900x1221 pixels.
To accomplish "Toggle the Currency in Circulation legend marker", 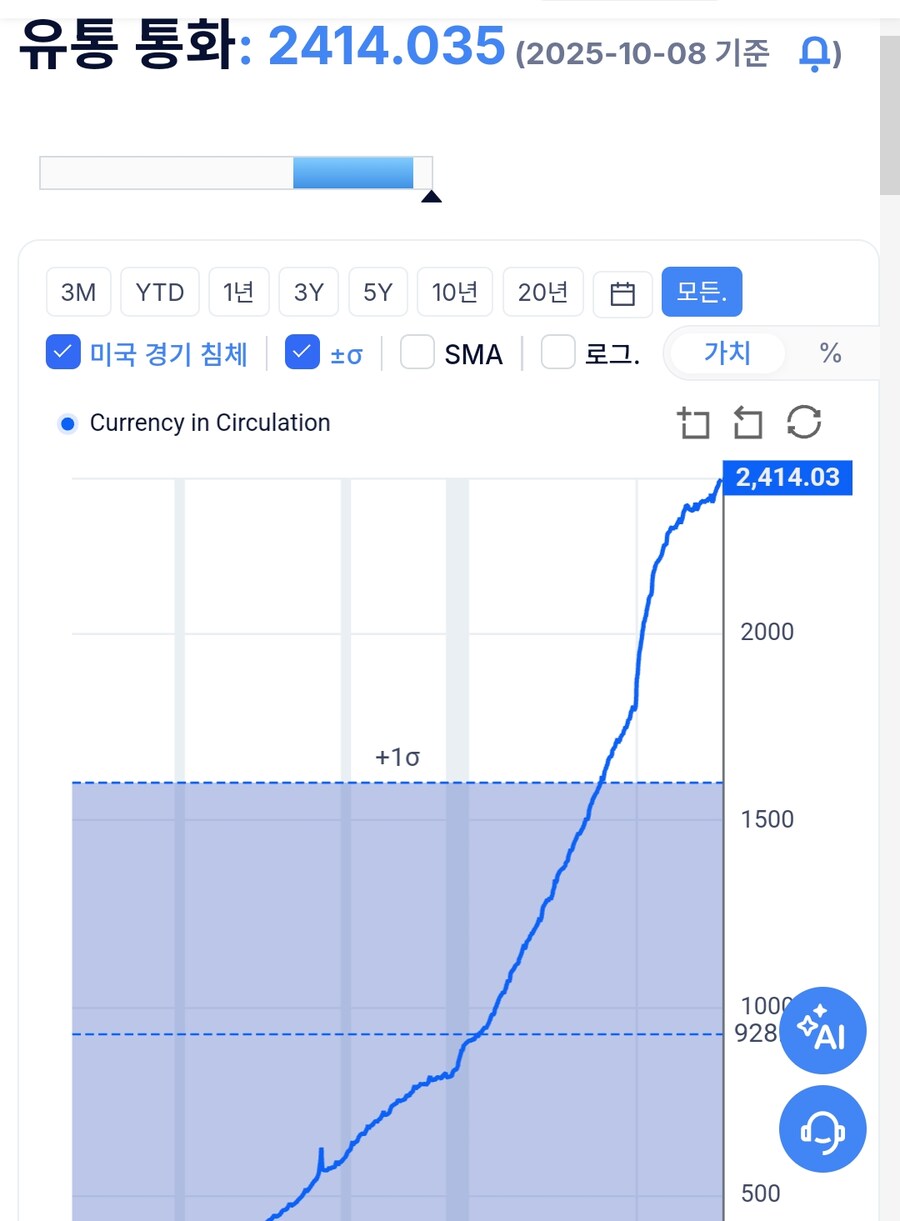I will (68, 424).
